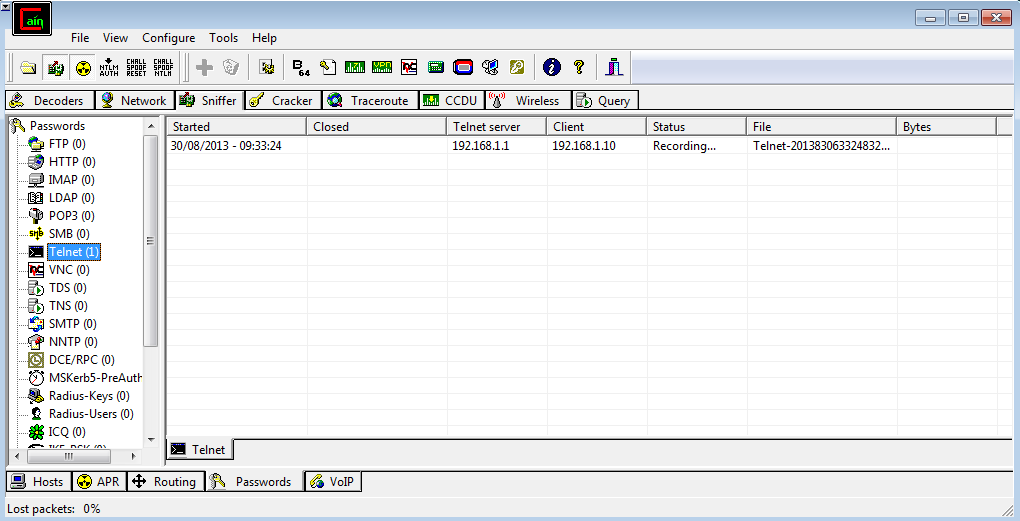Switch to the CCDU tab
Viewport: 1020px width, 521px height.
click(451, 100)
